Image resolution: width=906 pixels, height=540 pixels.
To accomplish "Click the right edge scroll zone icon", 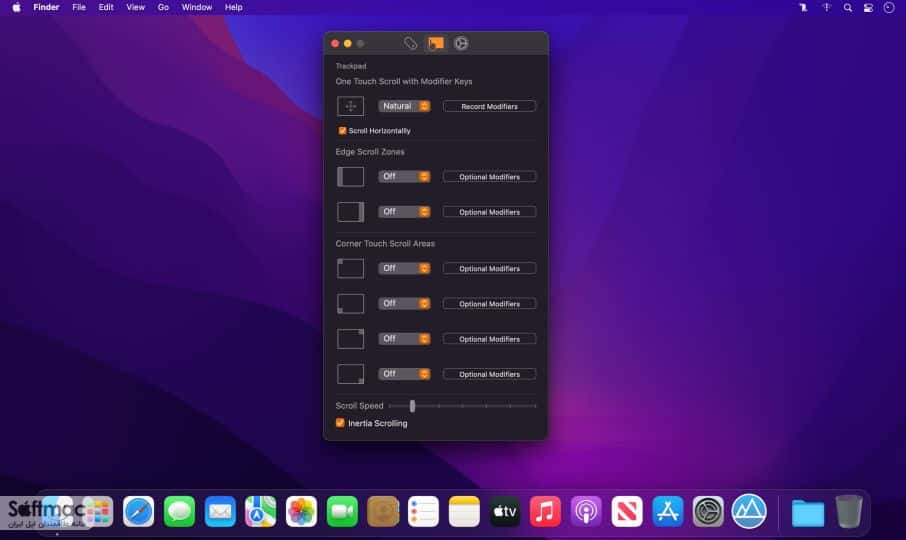I will [351, 212].
